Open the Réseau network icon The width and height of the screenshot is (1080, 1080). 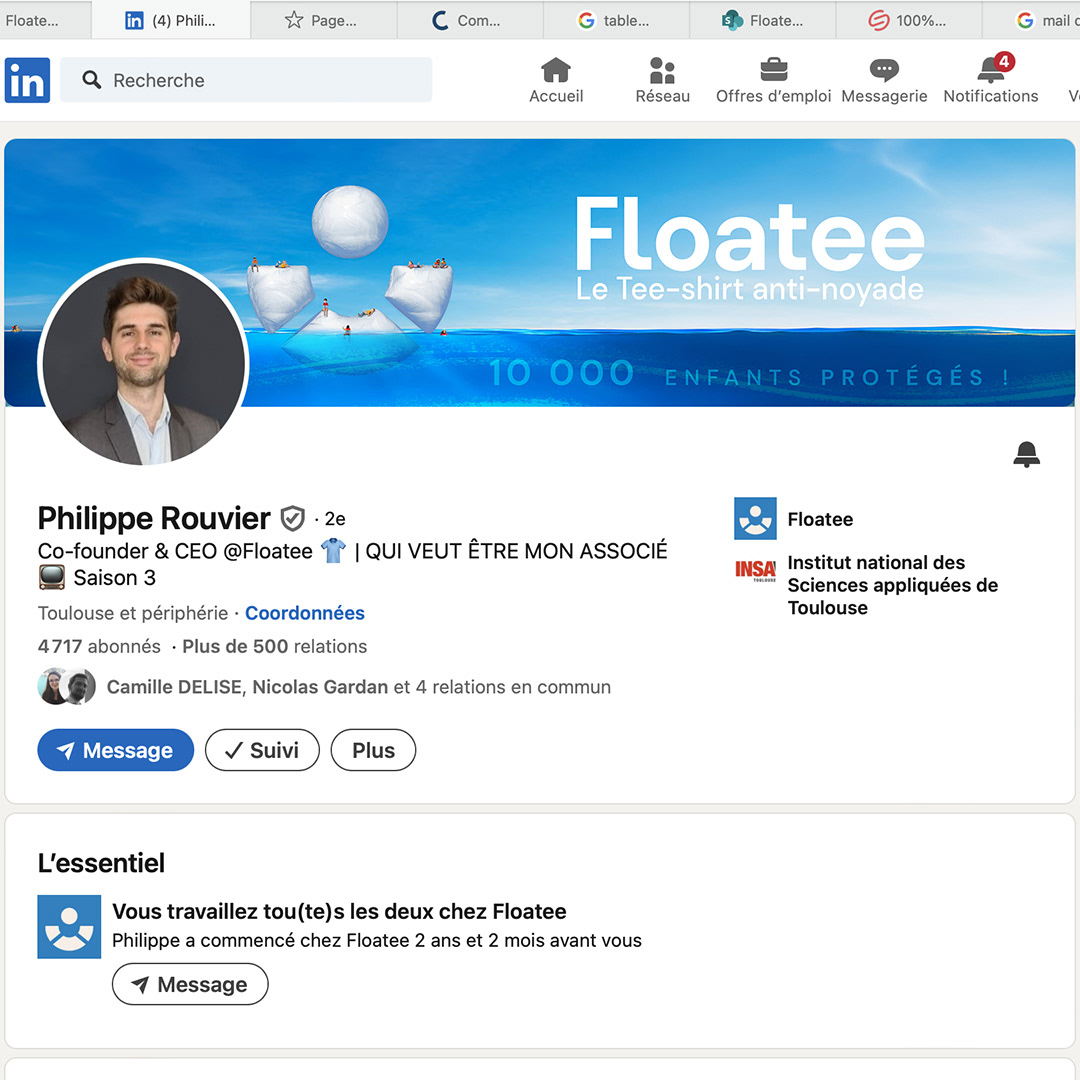coord(662,70)
